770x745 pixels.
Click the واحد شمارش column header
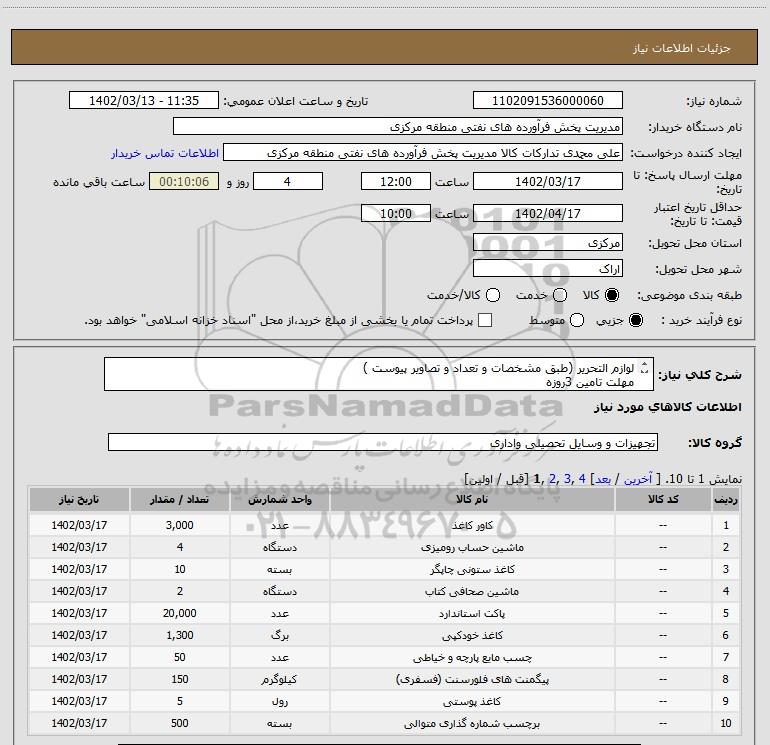280,499
